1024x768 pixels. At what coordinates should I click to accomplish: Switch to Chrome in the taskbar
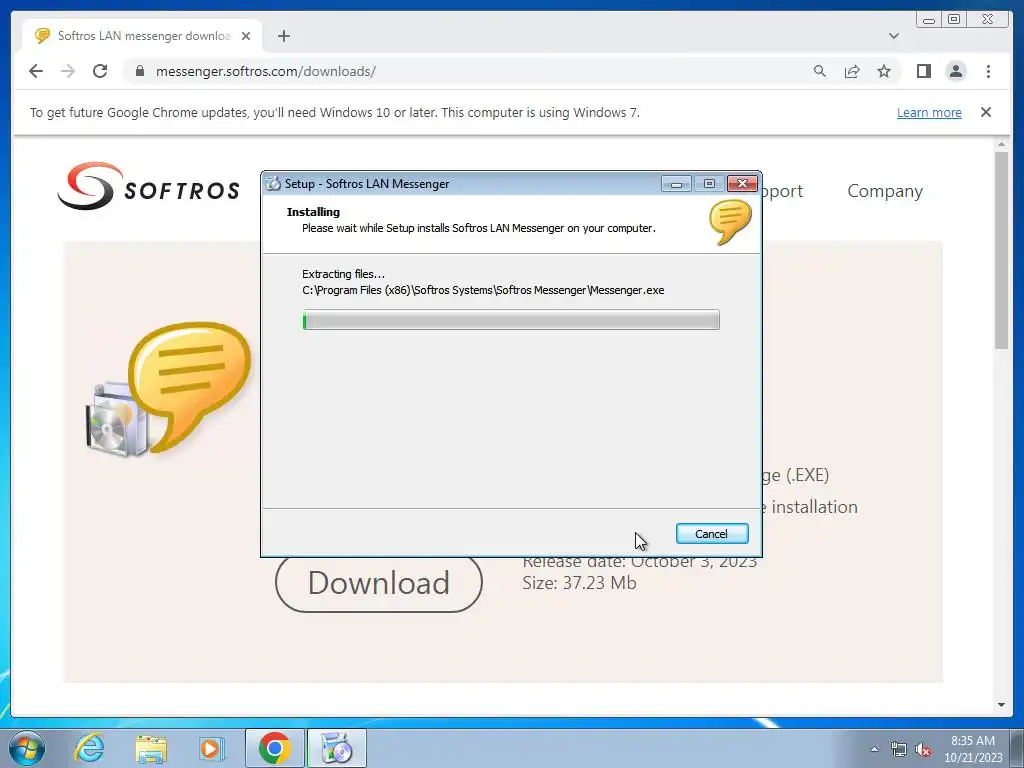click(274, 748)
